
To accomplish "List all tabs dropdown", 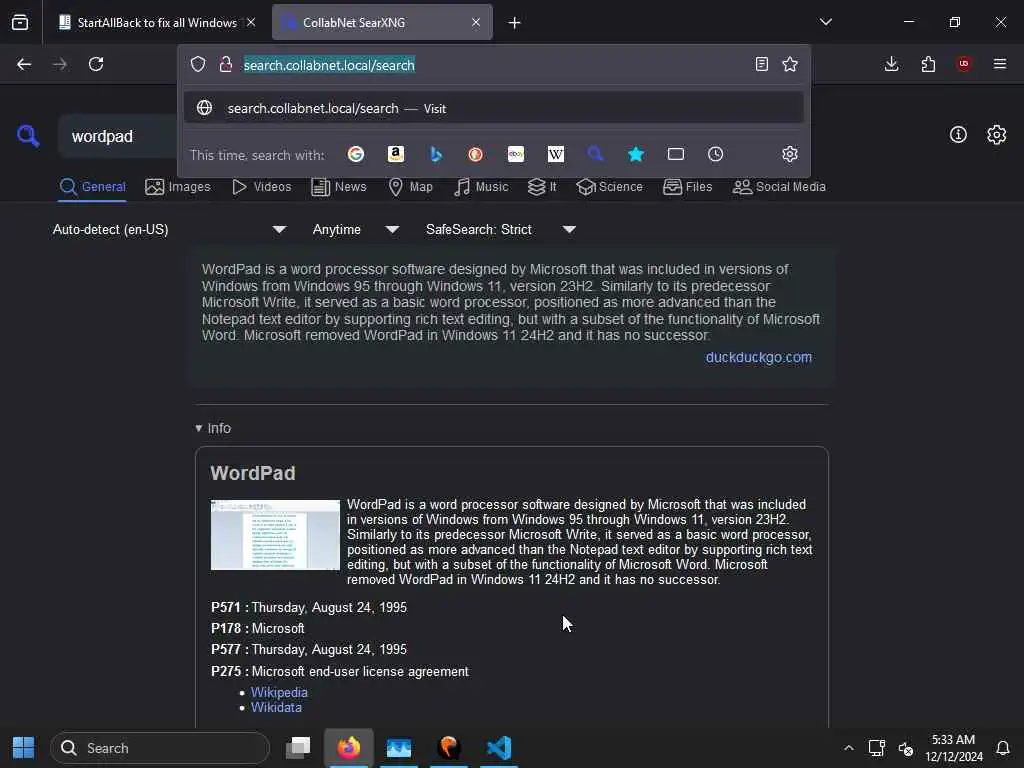I will [826, 22].
